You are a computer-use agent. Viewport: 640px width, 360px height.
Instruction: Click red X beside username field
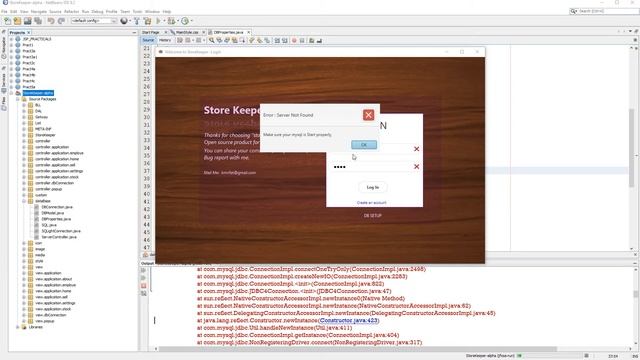[416, 149]
